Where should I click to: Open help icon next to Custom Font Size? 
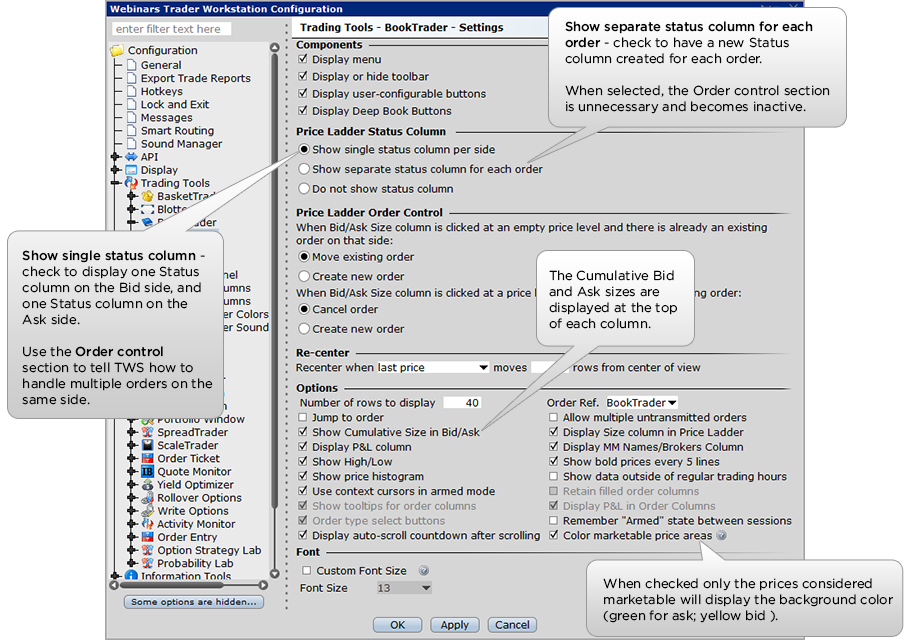424,571
